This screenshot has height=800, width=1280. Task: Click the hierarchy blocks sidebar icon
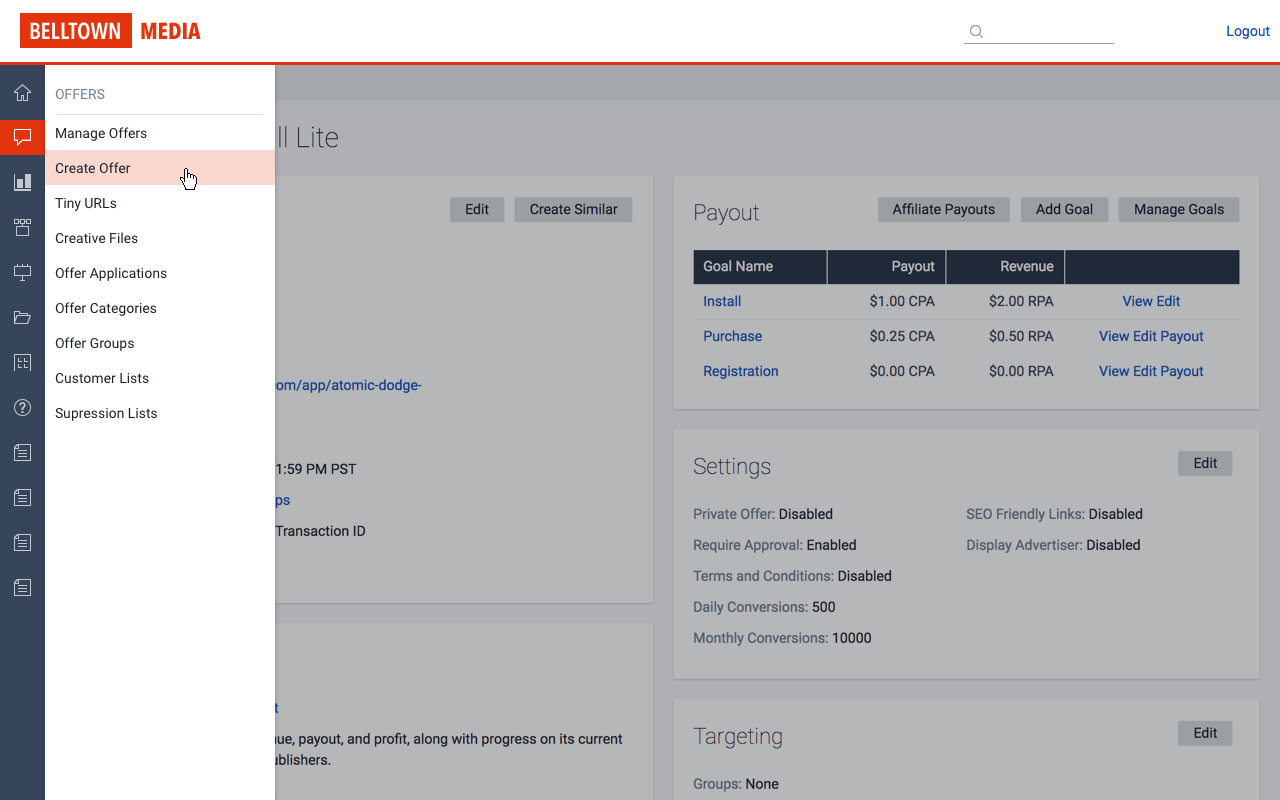point(22,227)
